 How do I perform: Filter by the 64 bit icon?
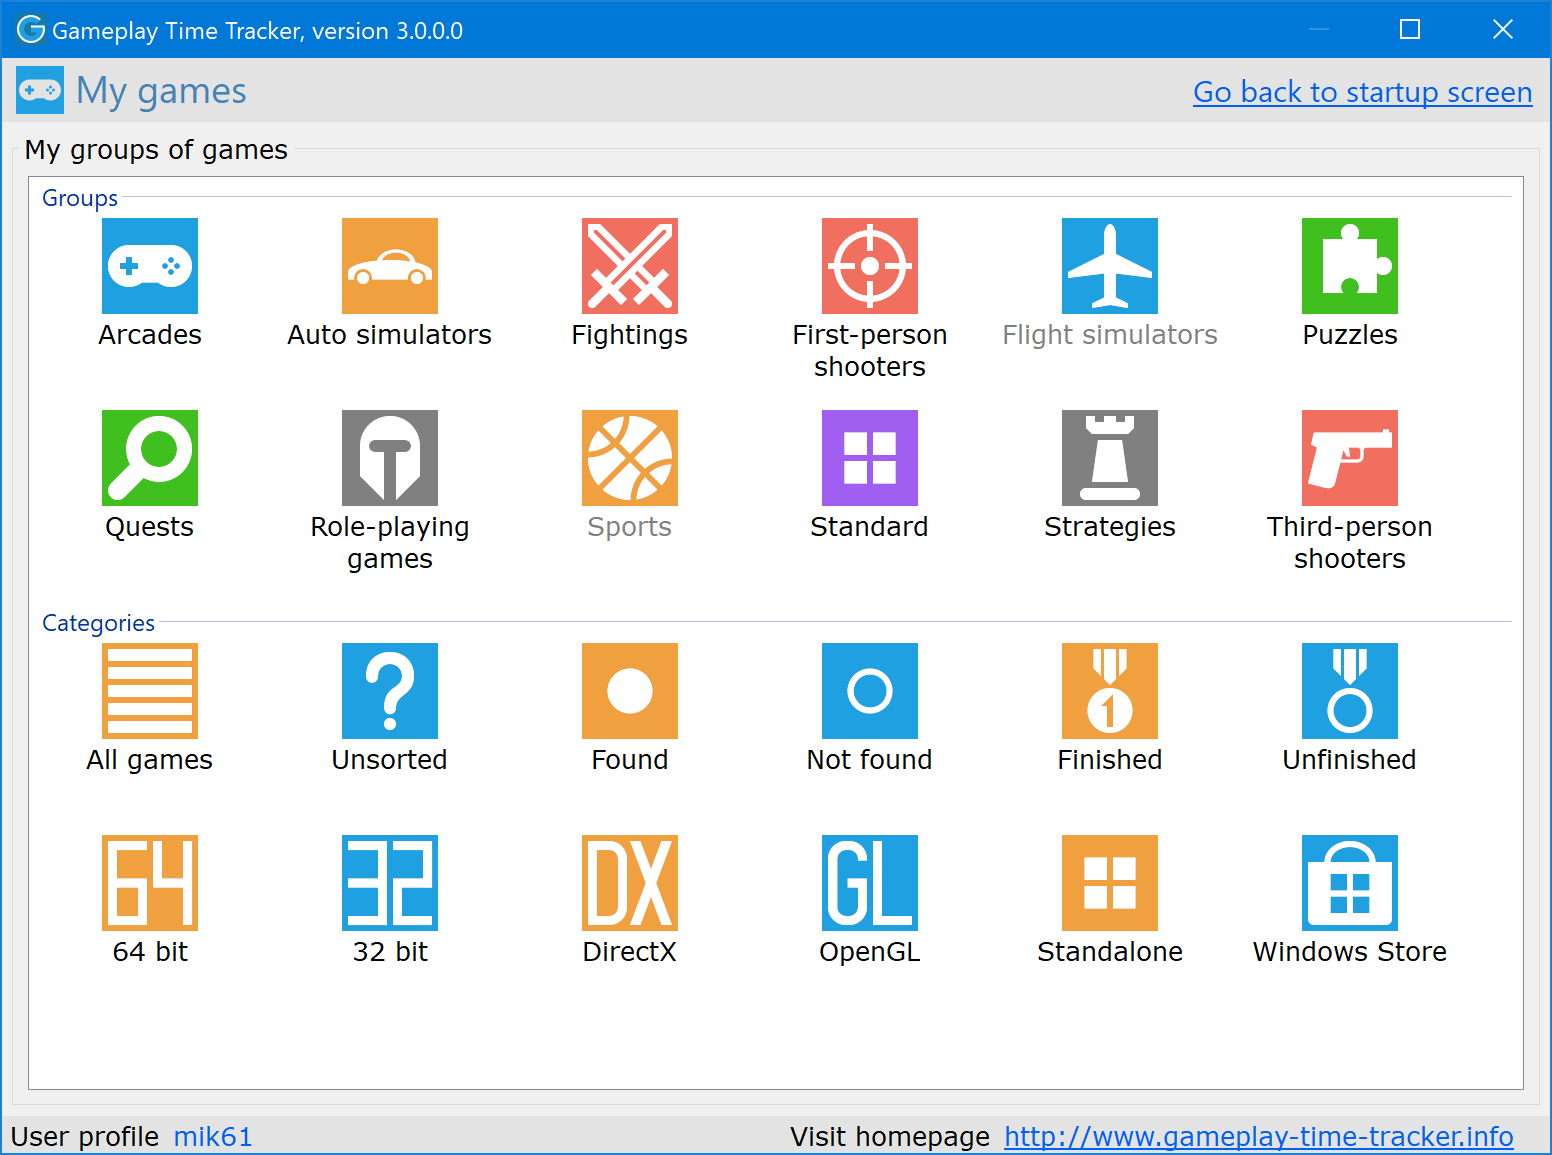150,883
